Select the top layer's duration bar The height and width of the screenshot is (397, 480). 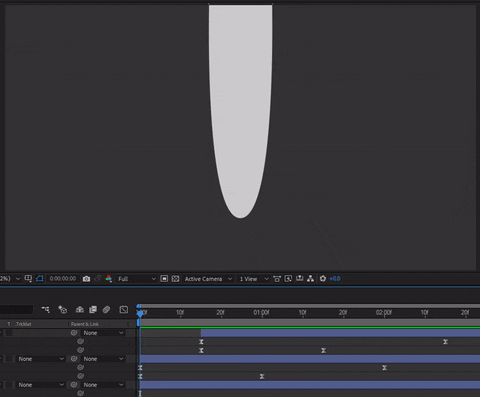pyautogui.click(x=340, y=333)
